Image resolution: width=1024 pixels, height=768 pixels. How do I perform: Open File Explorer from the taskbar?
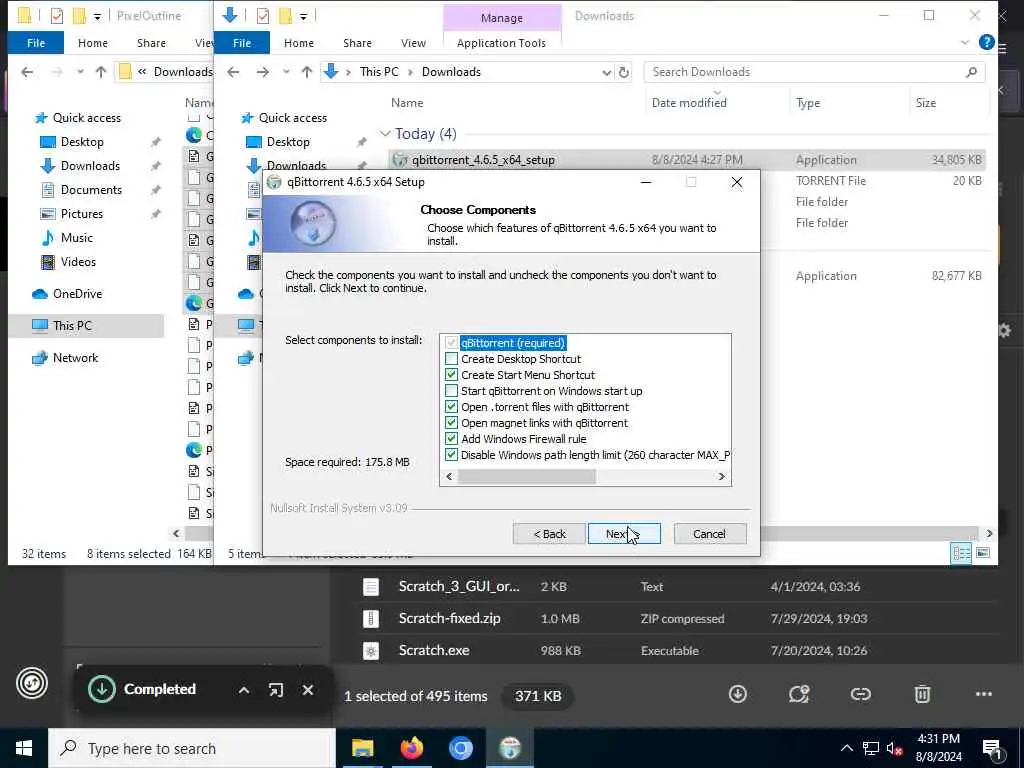point(362,748)
